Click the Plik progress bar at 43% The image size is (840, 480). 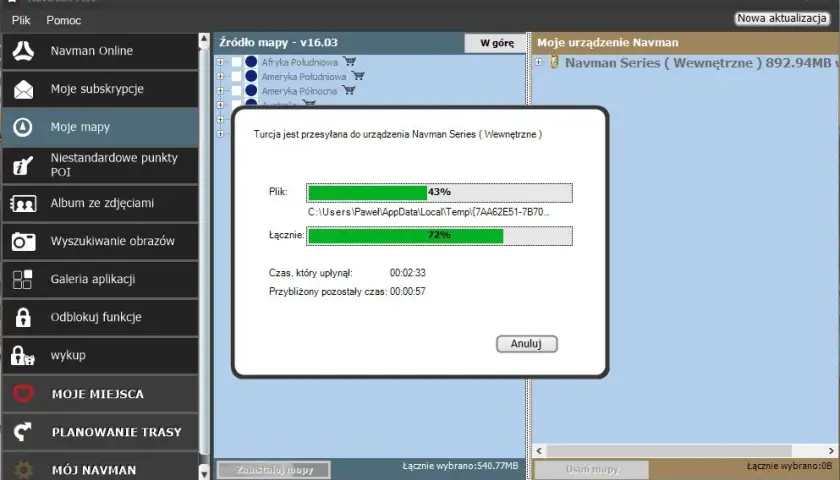click(439, 192)
